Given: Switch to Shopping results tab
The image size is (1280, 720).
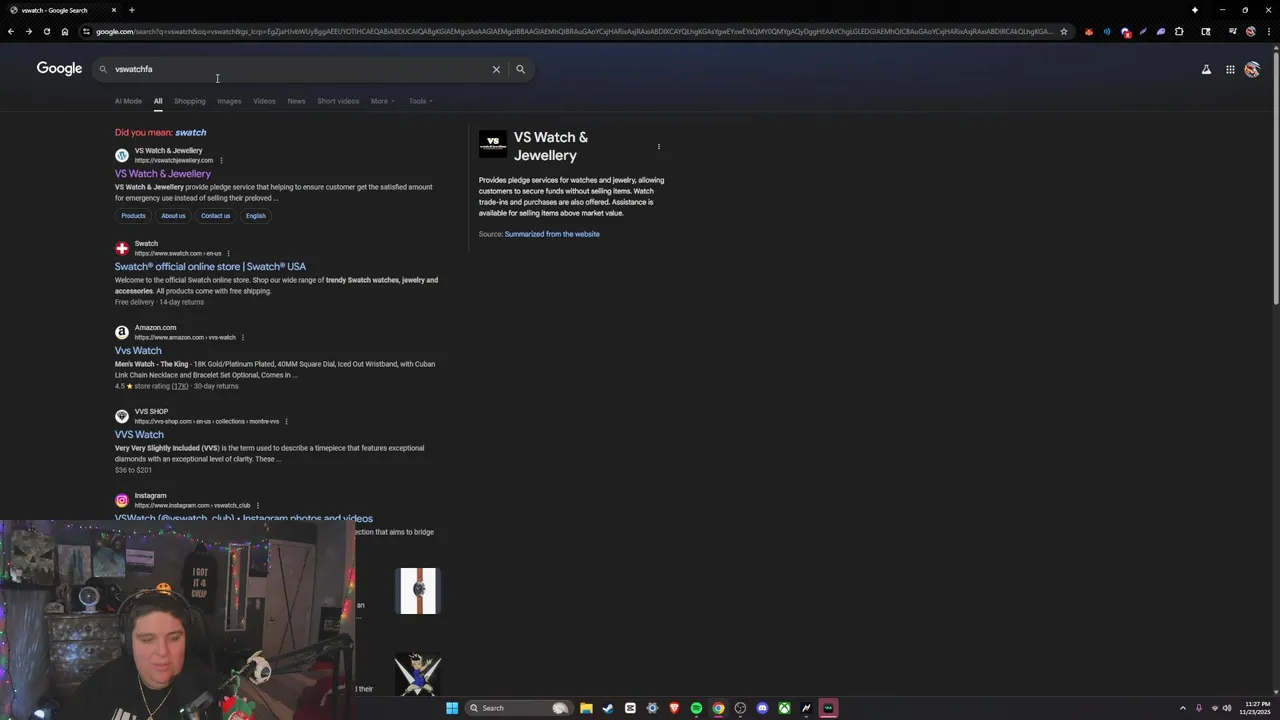Looking at the screenshot, I should coord(189,101).
